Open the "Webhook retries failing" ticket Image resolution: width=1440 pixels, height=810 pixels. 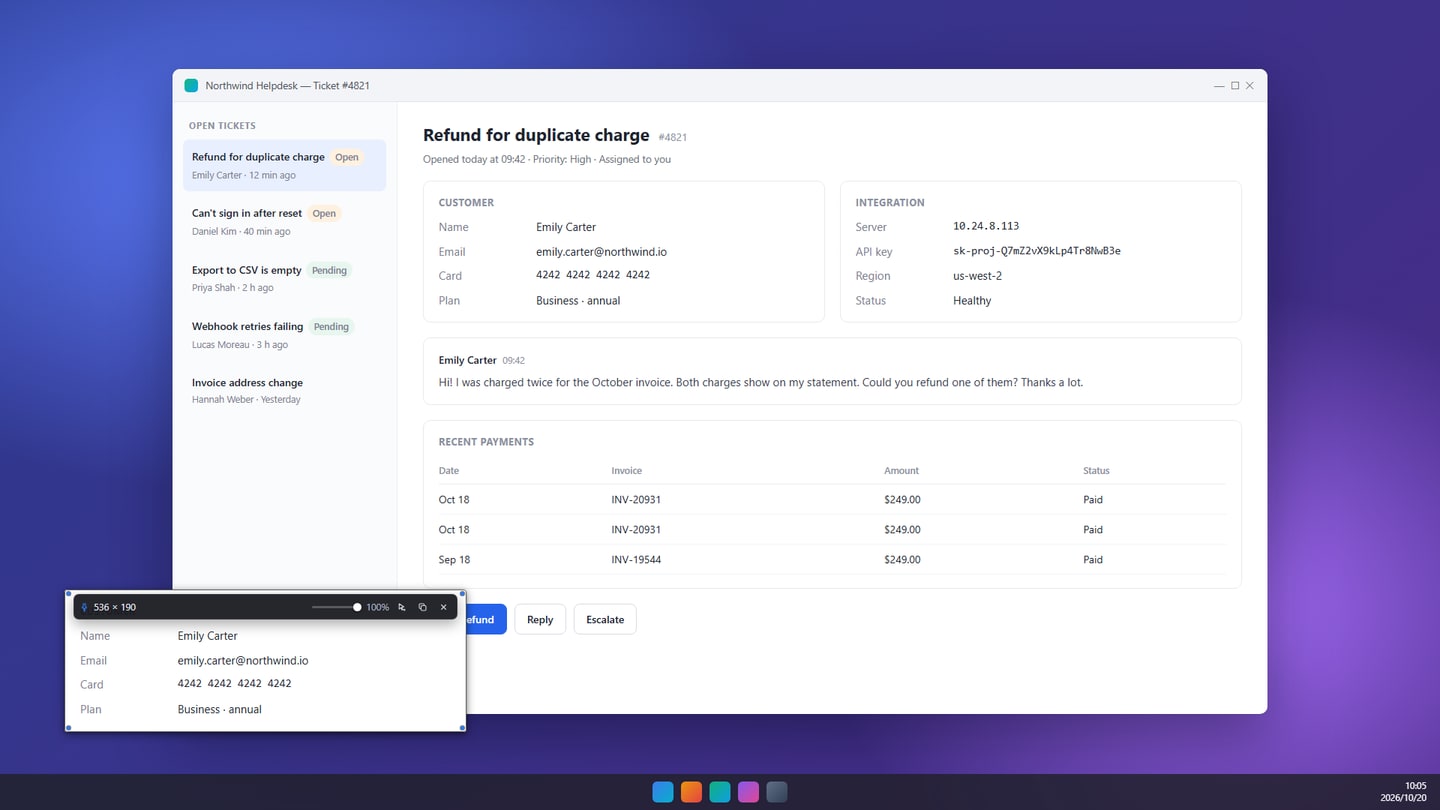(284, 335)
